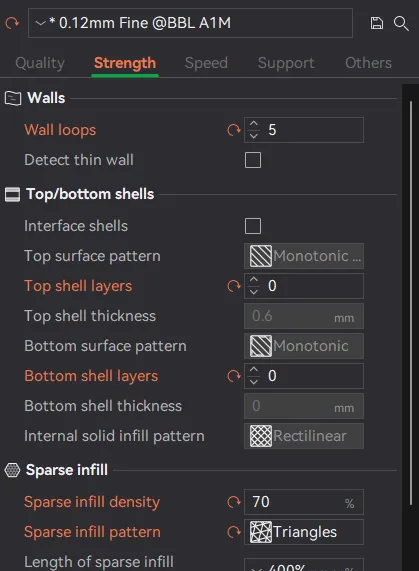Open the Sparse infill pattern Triangles dropdown
The width and height of the screenshot is (419, 571).
[304, 532]
